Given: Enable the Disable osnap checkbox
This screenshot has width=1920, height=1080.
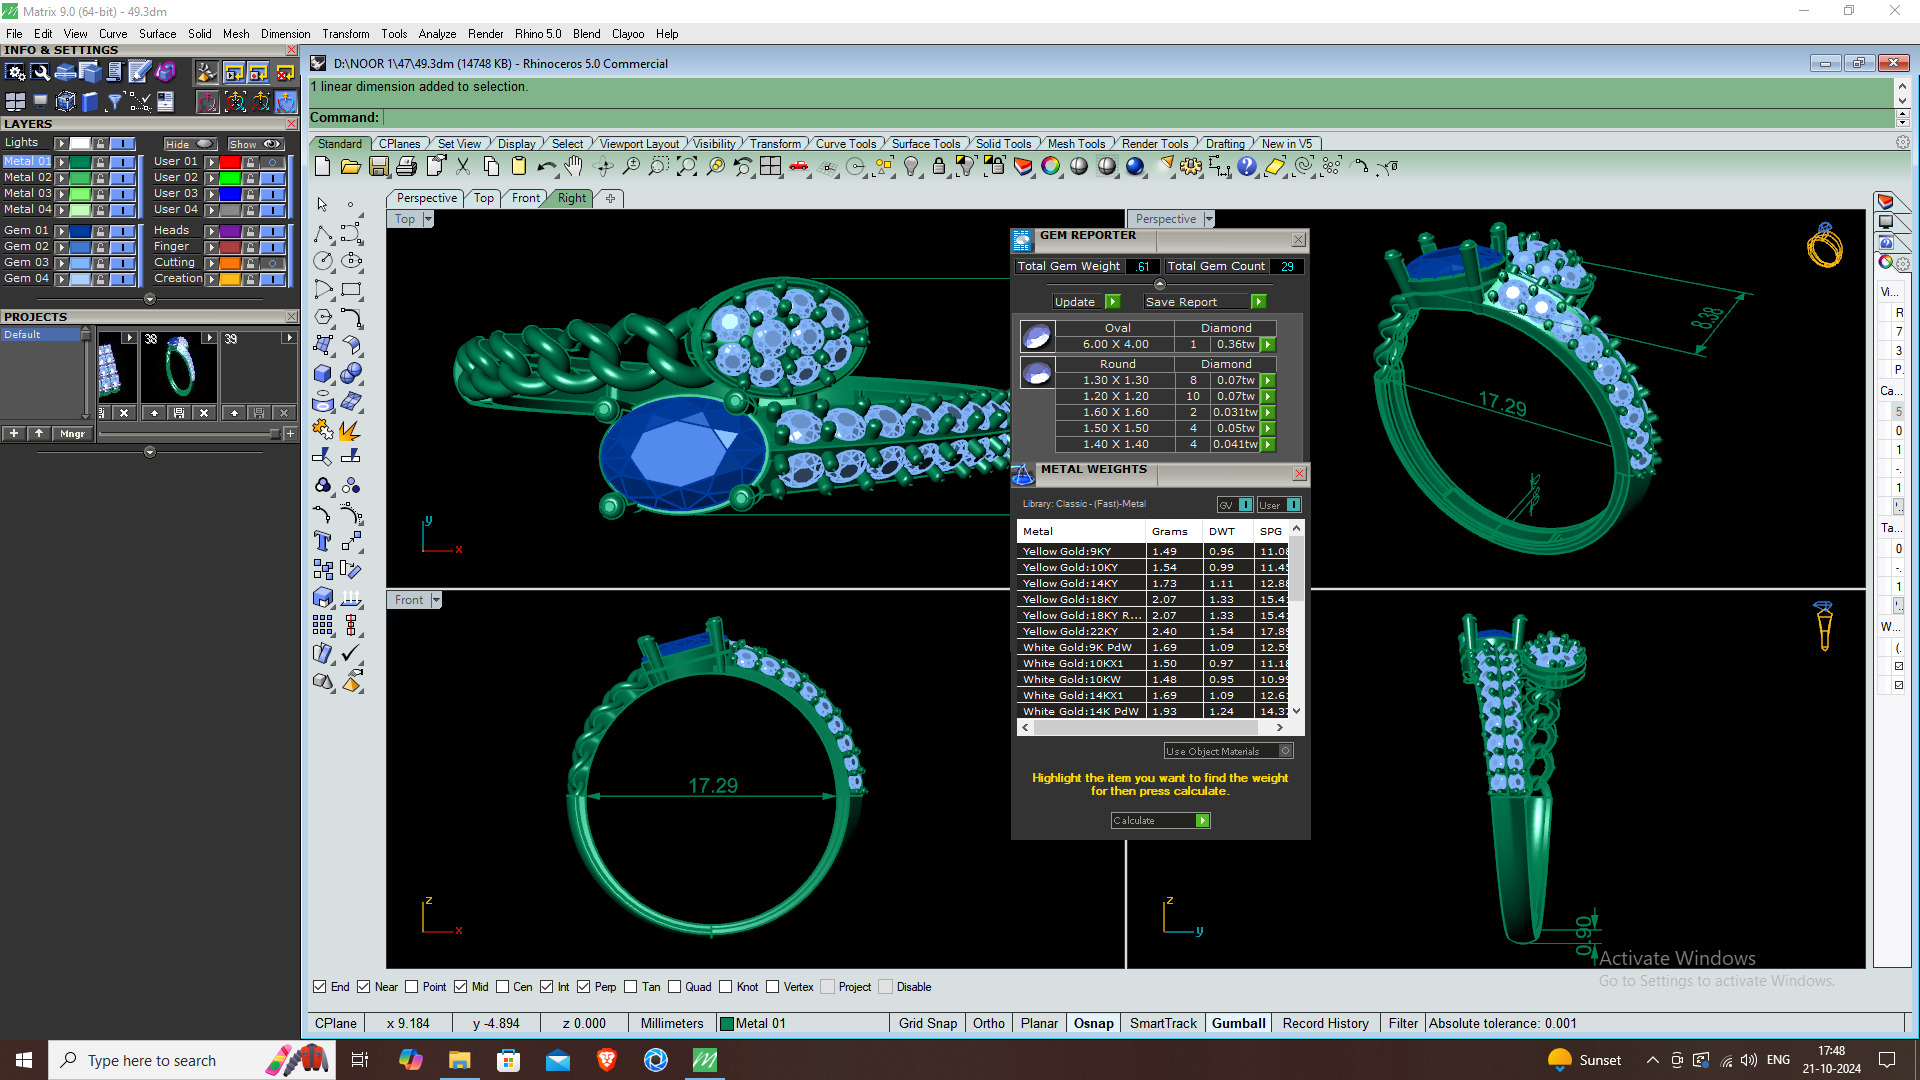Looking at the screenshot, I should pos(886,987).
